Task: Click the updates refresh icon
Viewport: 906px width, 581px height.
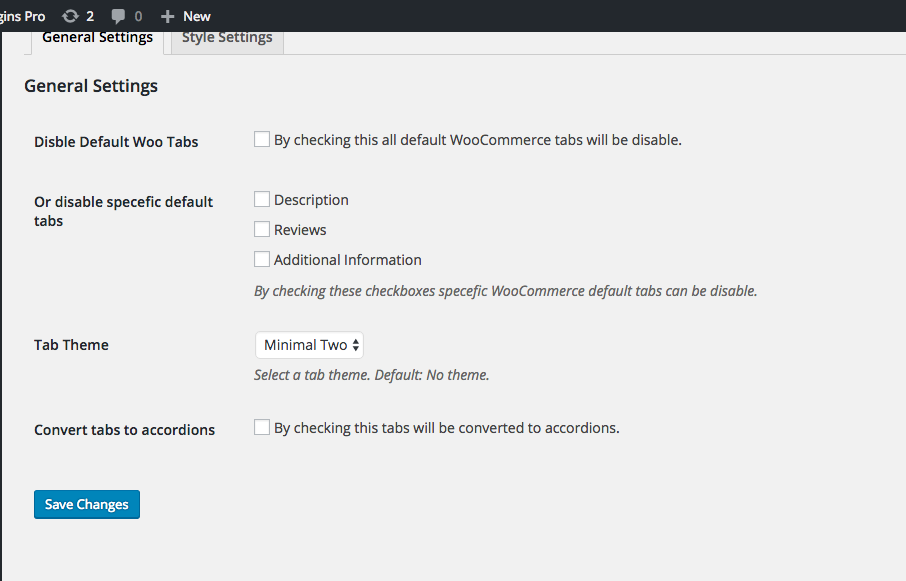Action: coord(70,16)
